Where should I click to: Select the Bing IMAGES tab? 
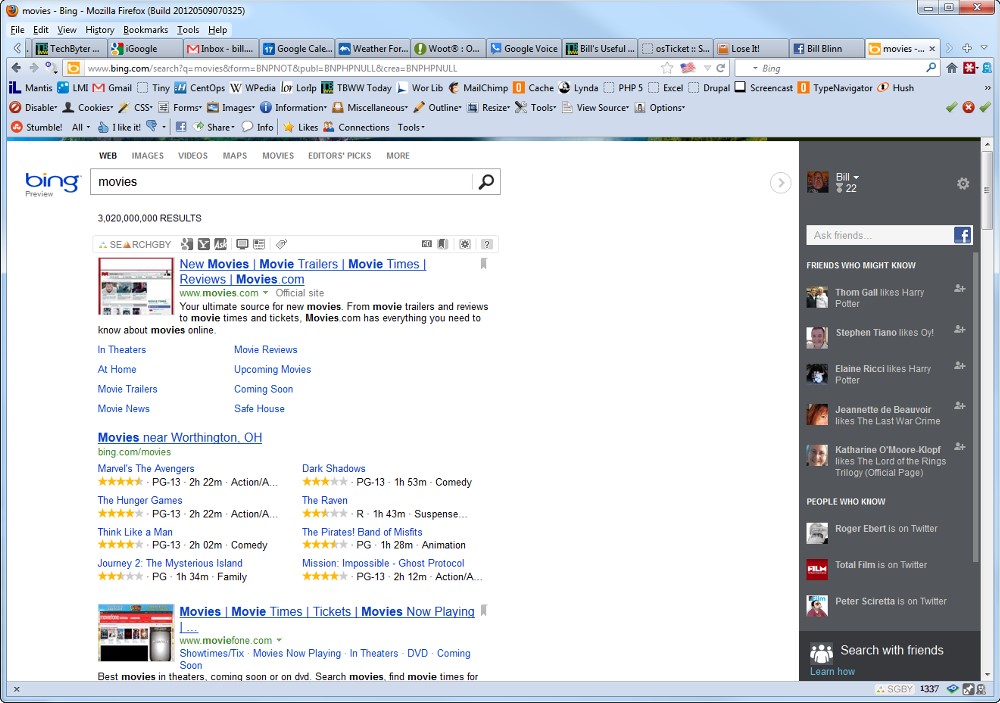pos(147,156)
